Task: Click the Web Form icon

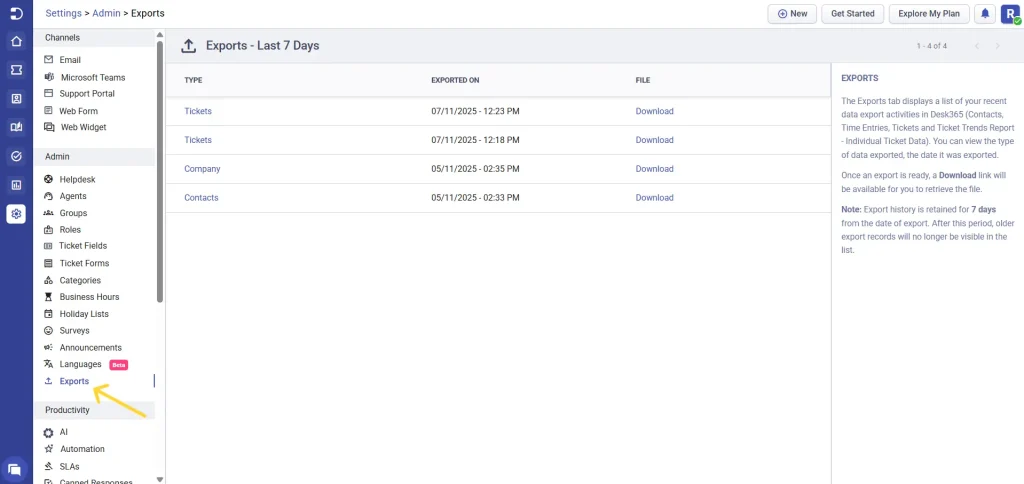Action: pos(48,110)
